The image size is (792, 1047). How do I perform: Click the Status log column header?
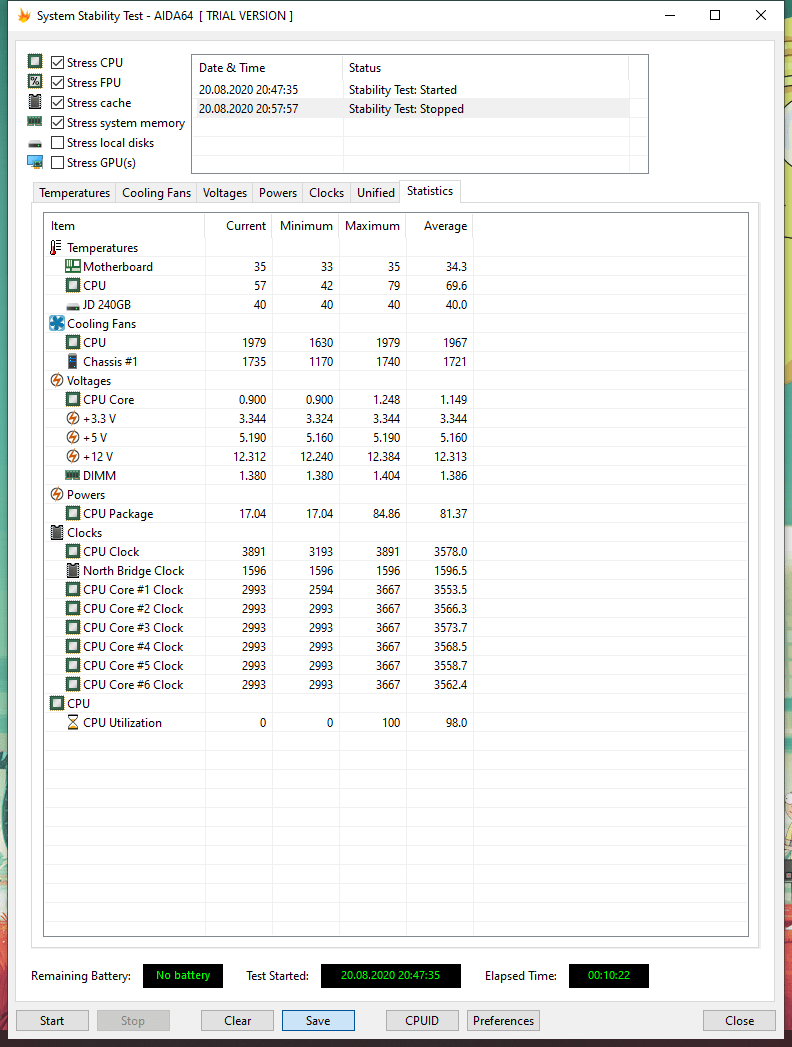[485, 67]
